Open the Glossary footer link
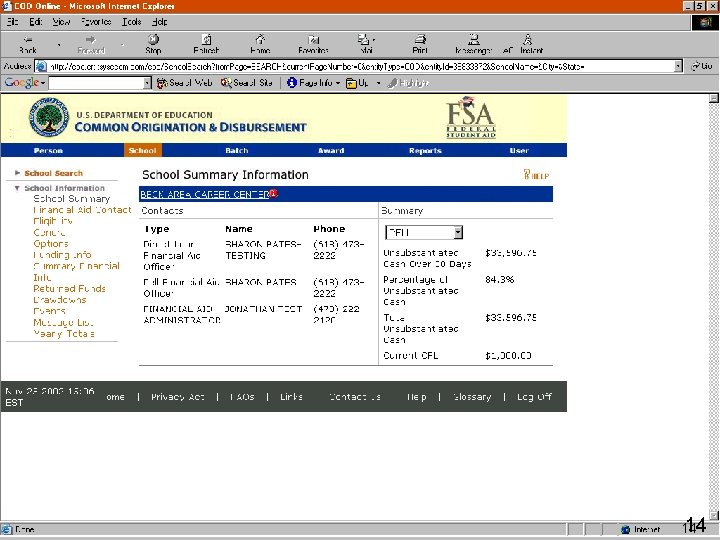This screenshot has width=720, height=540. click(x=472, y=397)
